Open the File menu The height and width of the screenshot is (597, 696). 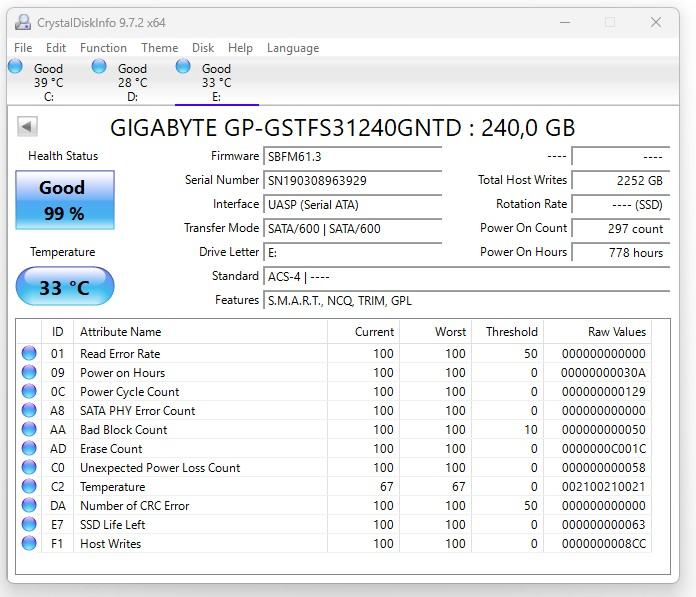tap(23, 47)
